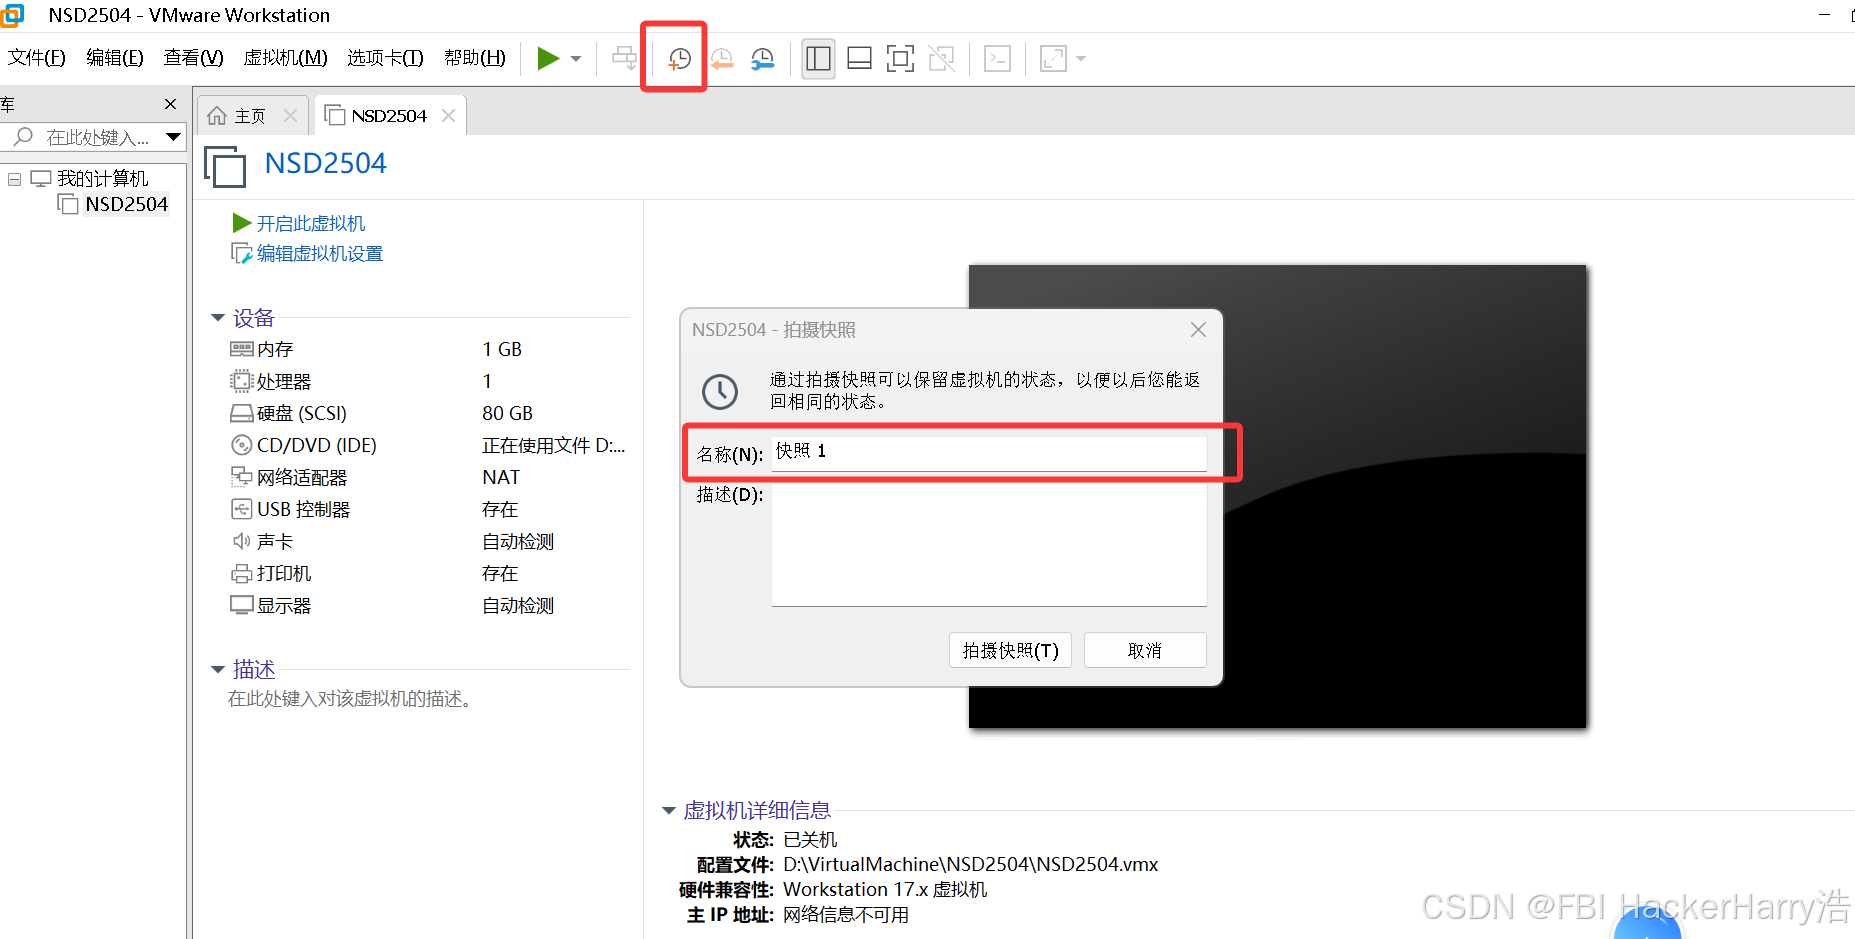Screen dimensions: 1855x939
Task: Open the stretch display dropdown arrow
Action: point(1081,59)
